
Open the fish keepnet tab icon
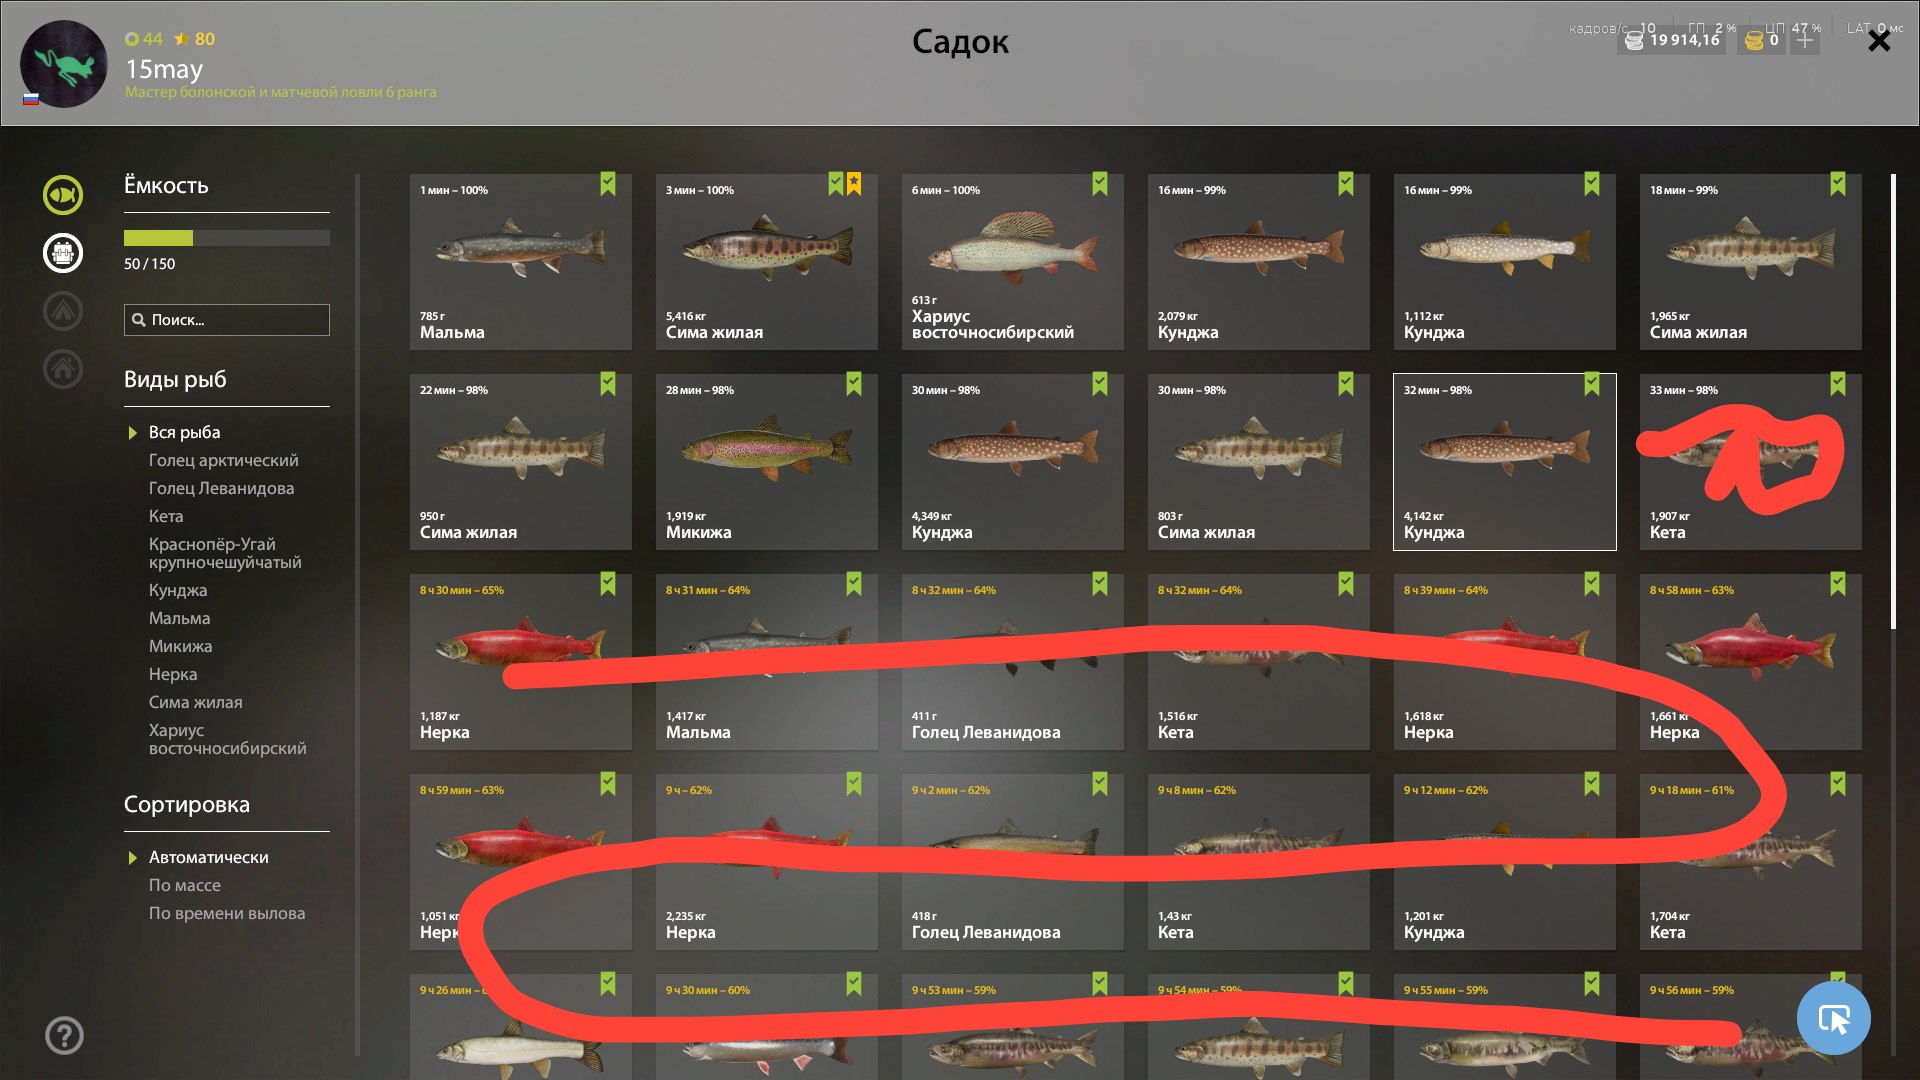[62, 194]
